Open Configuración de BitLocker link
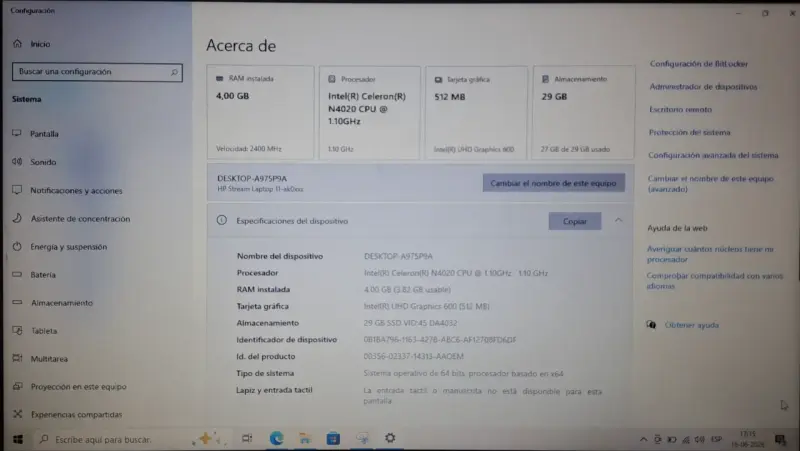This screenshot has width=800, height=451. point(698,64)
